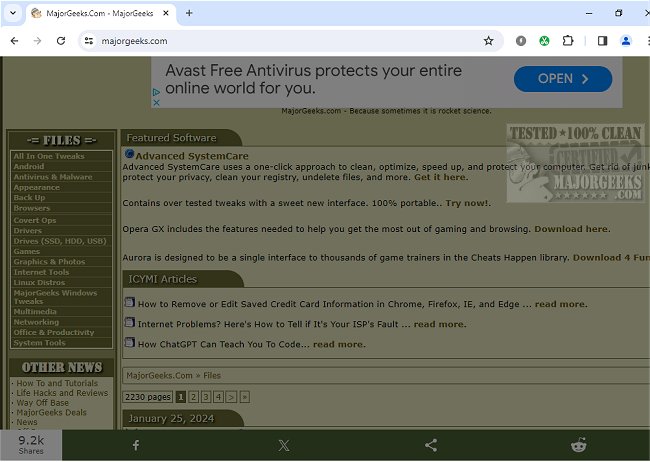The width and height of the screenshot is (650, 462).
Task: Reload the MajorGeeks page
Action: coord(61,41)
